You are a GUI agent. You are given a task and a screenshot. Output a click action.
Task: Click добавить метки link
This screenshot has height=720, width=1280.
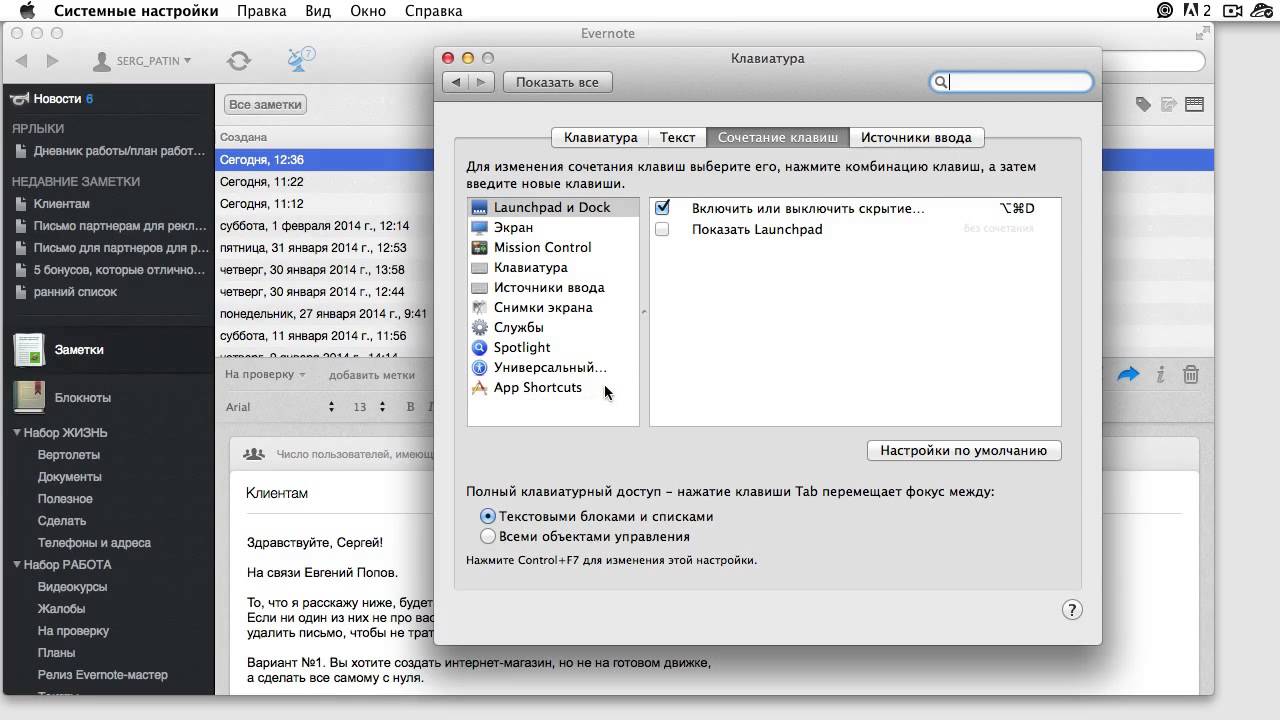tap(372, 375)
